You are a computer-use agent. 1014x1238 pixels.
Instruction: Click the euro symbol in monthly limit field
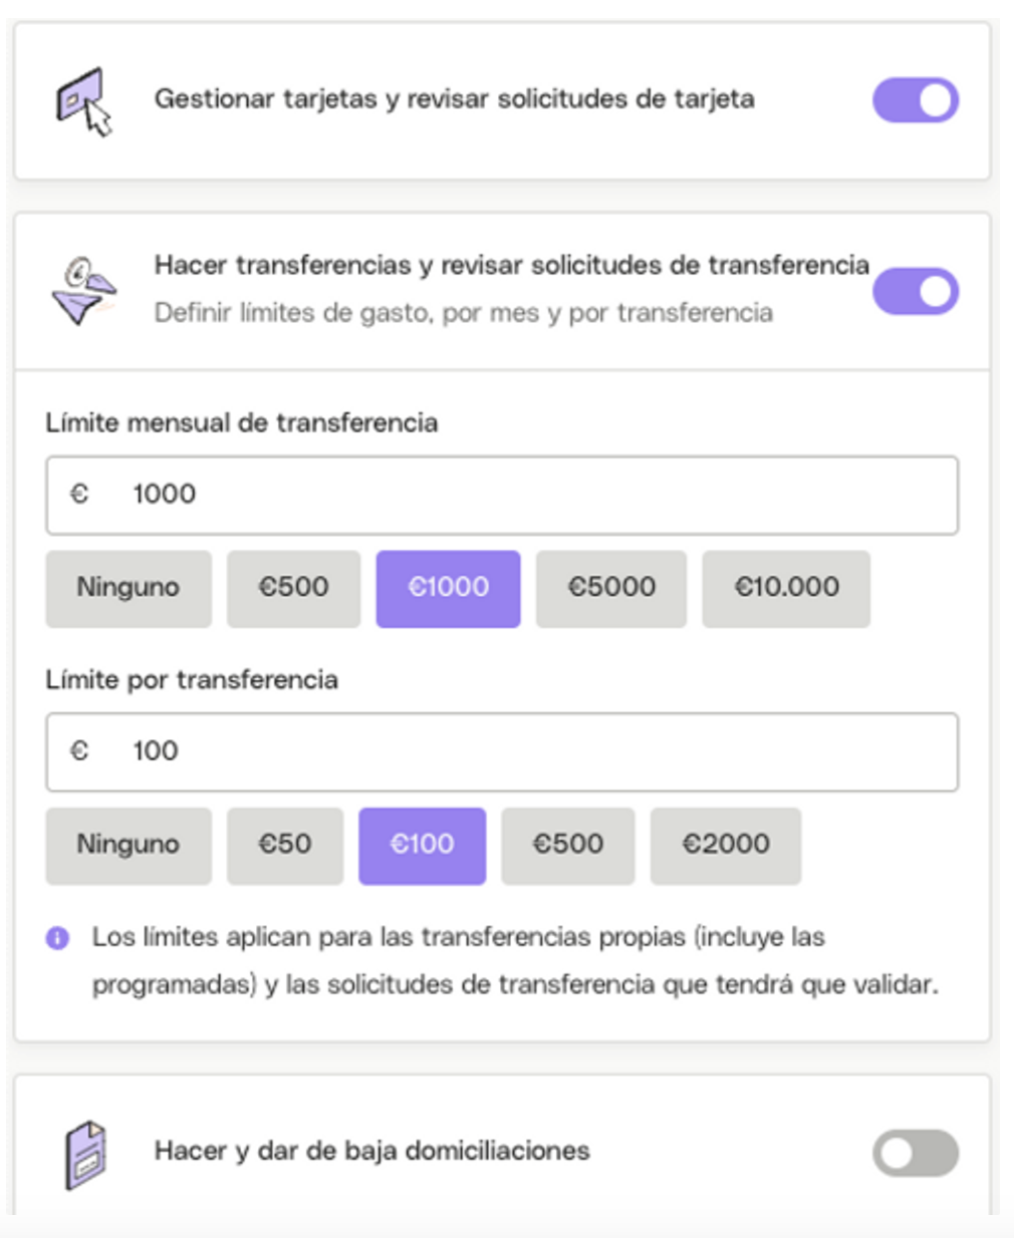[79, 494]
